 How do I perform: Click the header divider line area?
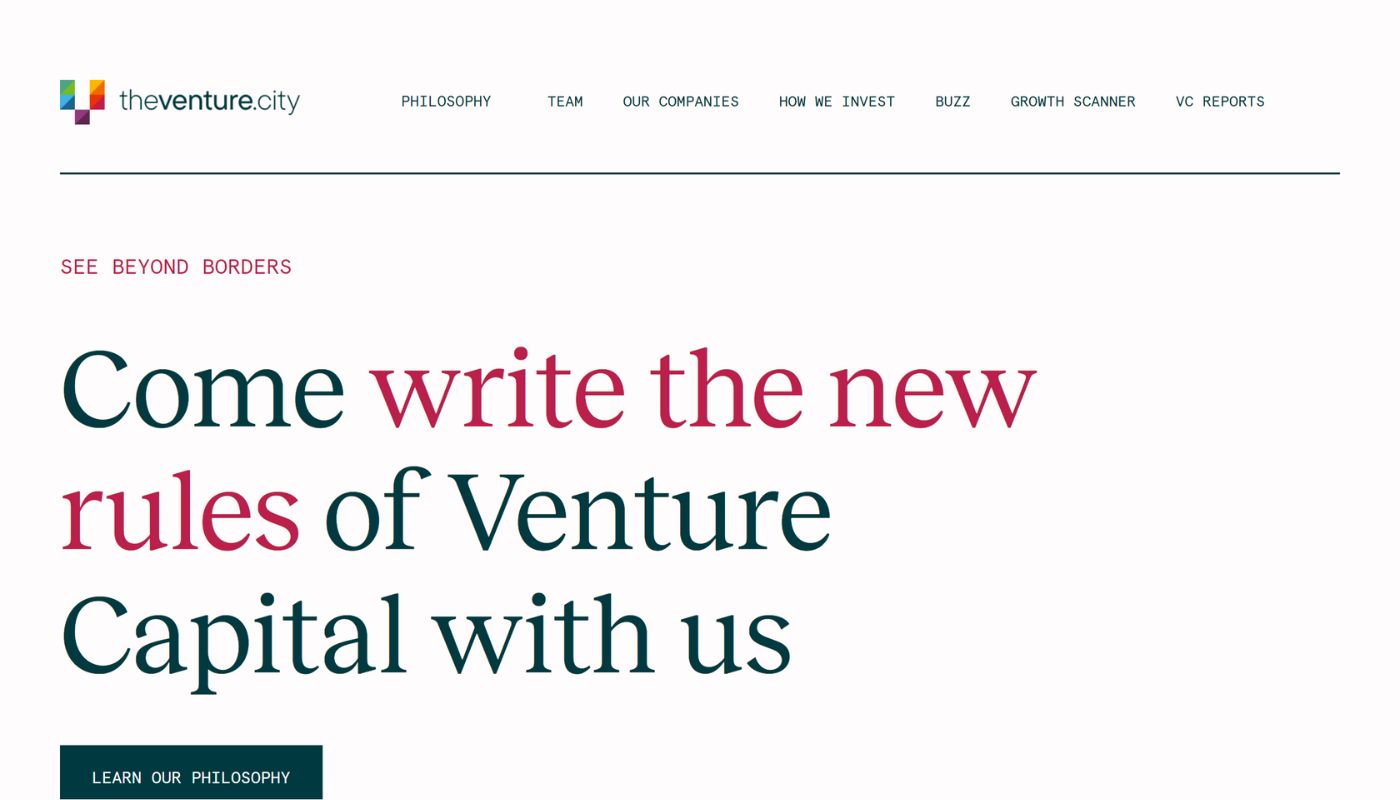pos(700,172)
